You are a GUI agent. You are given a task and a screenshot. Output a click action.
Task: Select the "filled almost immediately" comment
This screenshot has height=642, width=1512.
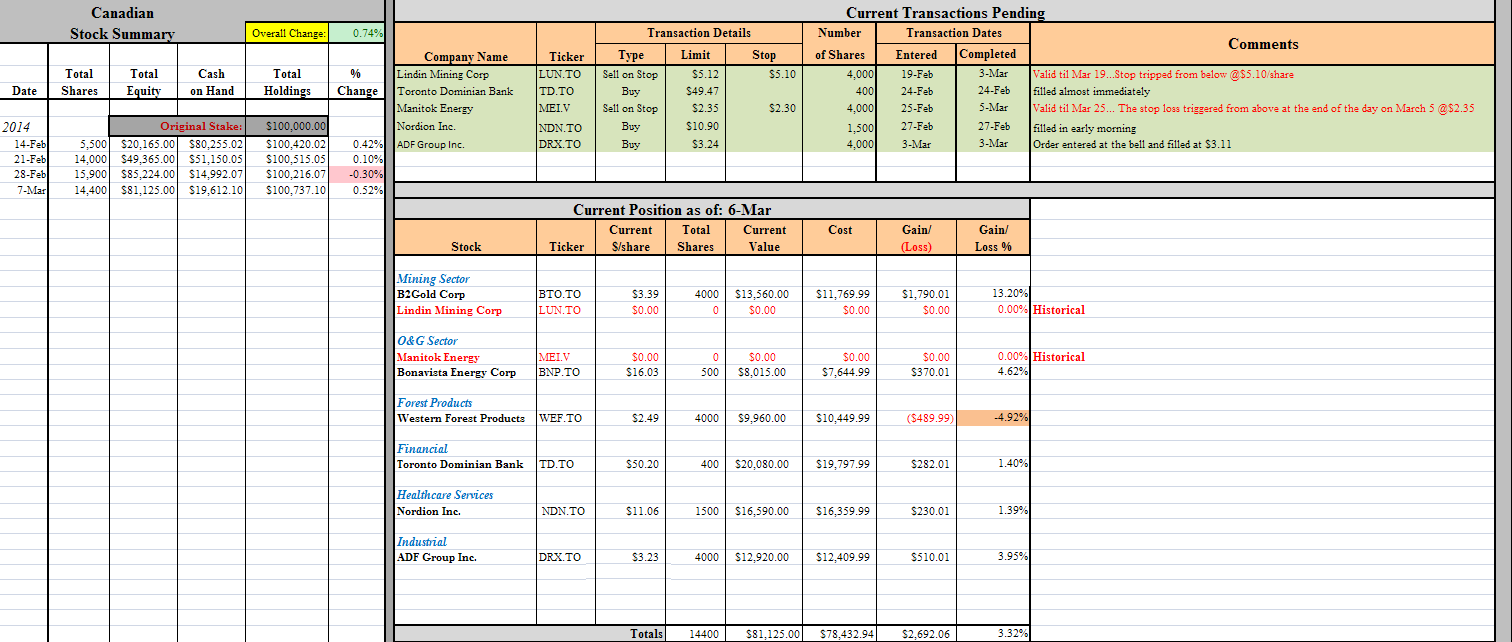(1091, 91)
